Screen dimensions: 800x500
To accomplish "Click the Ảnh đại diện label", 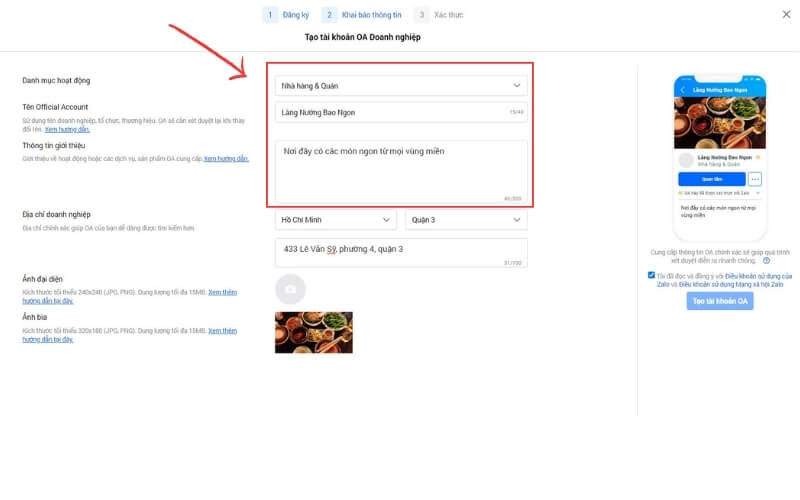I will pyautogui.click(x=42, y=279).
